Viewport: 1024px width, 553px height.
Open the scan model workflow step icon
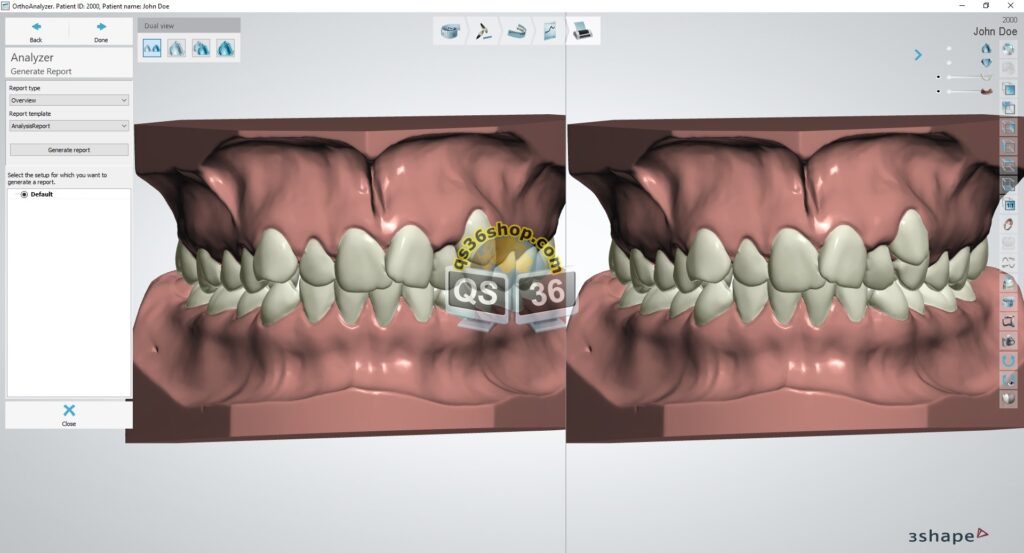click(449, 31)
